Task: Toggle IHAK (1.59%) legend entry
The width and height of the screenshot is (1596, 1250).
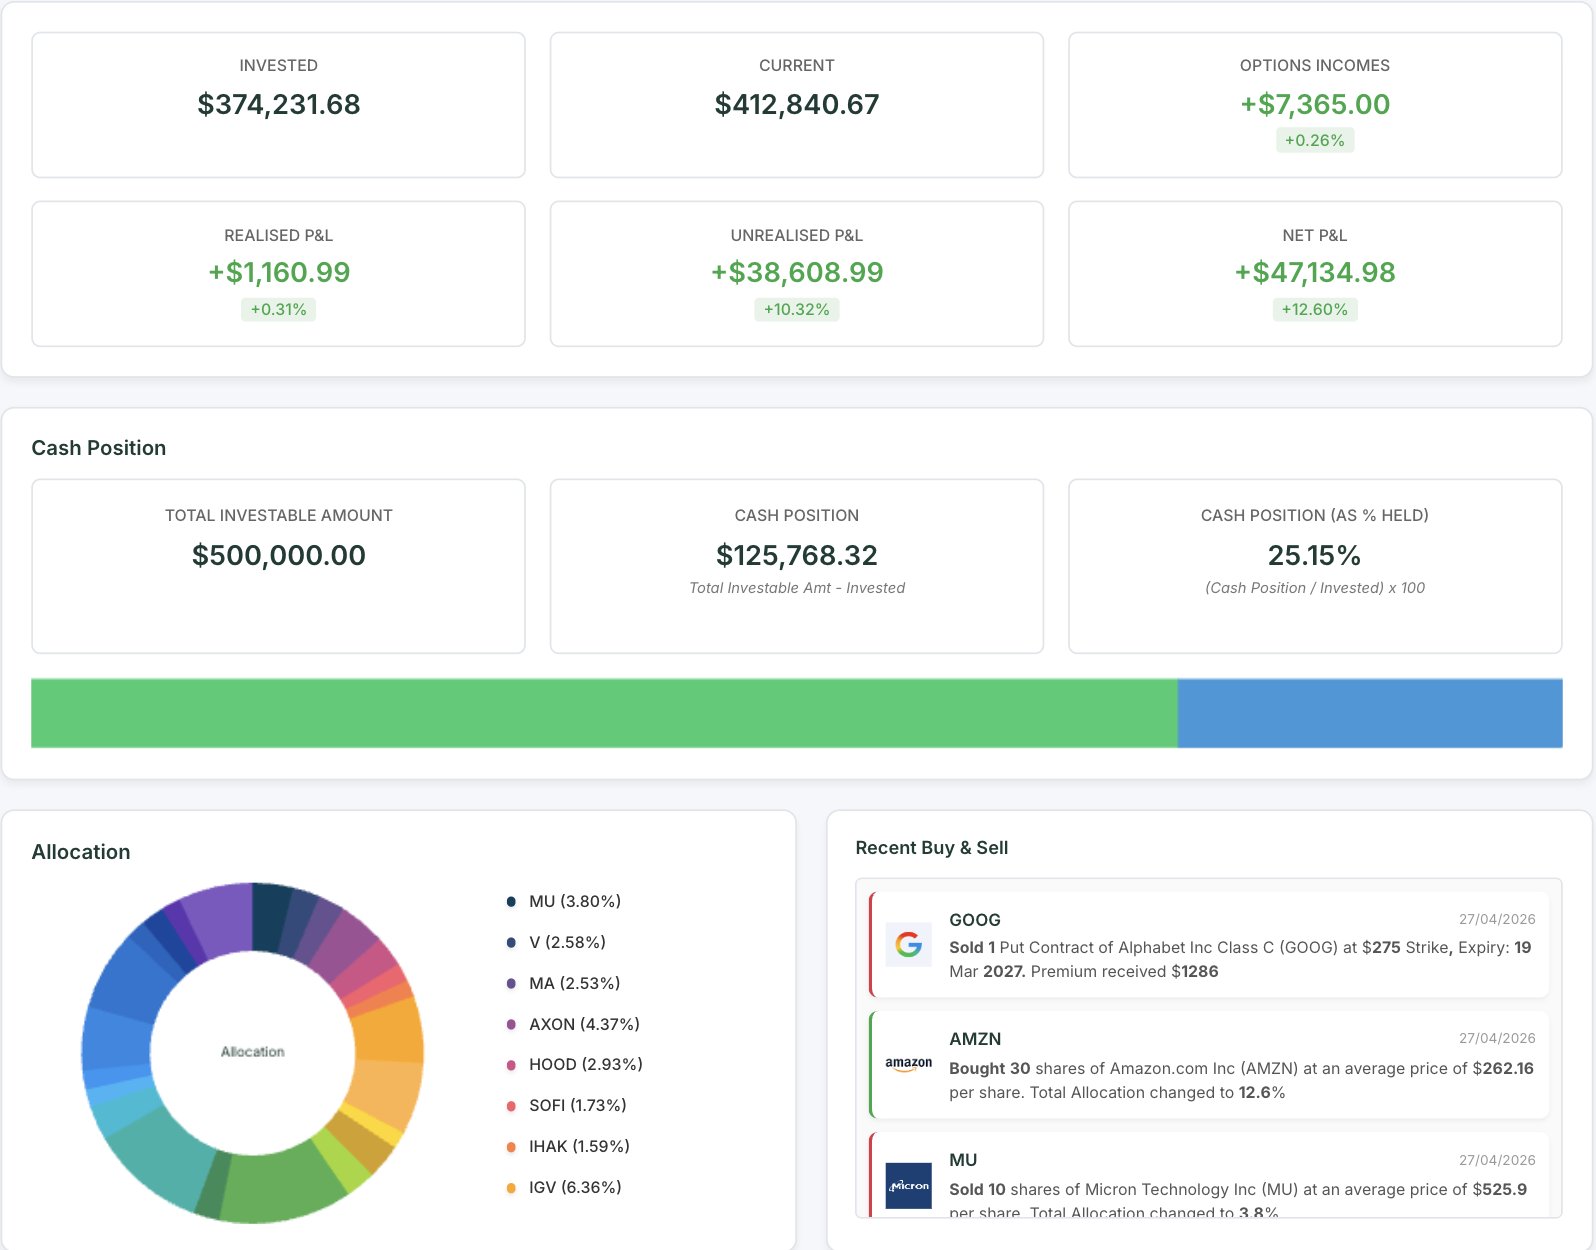Action: [568, 1147]
